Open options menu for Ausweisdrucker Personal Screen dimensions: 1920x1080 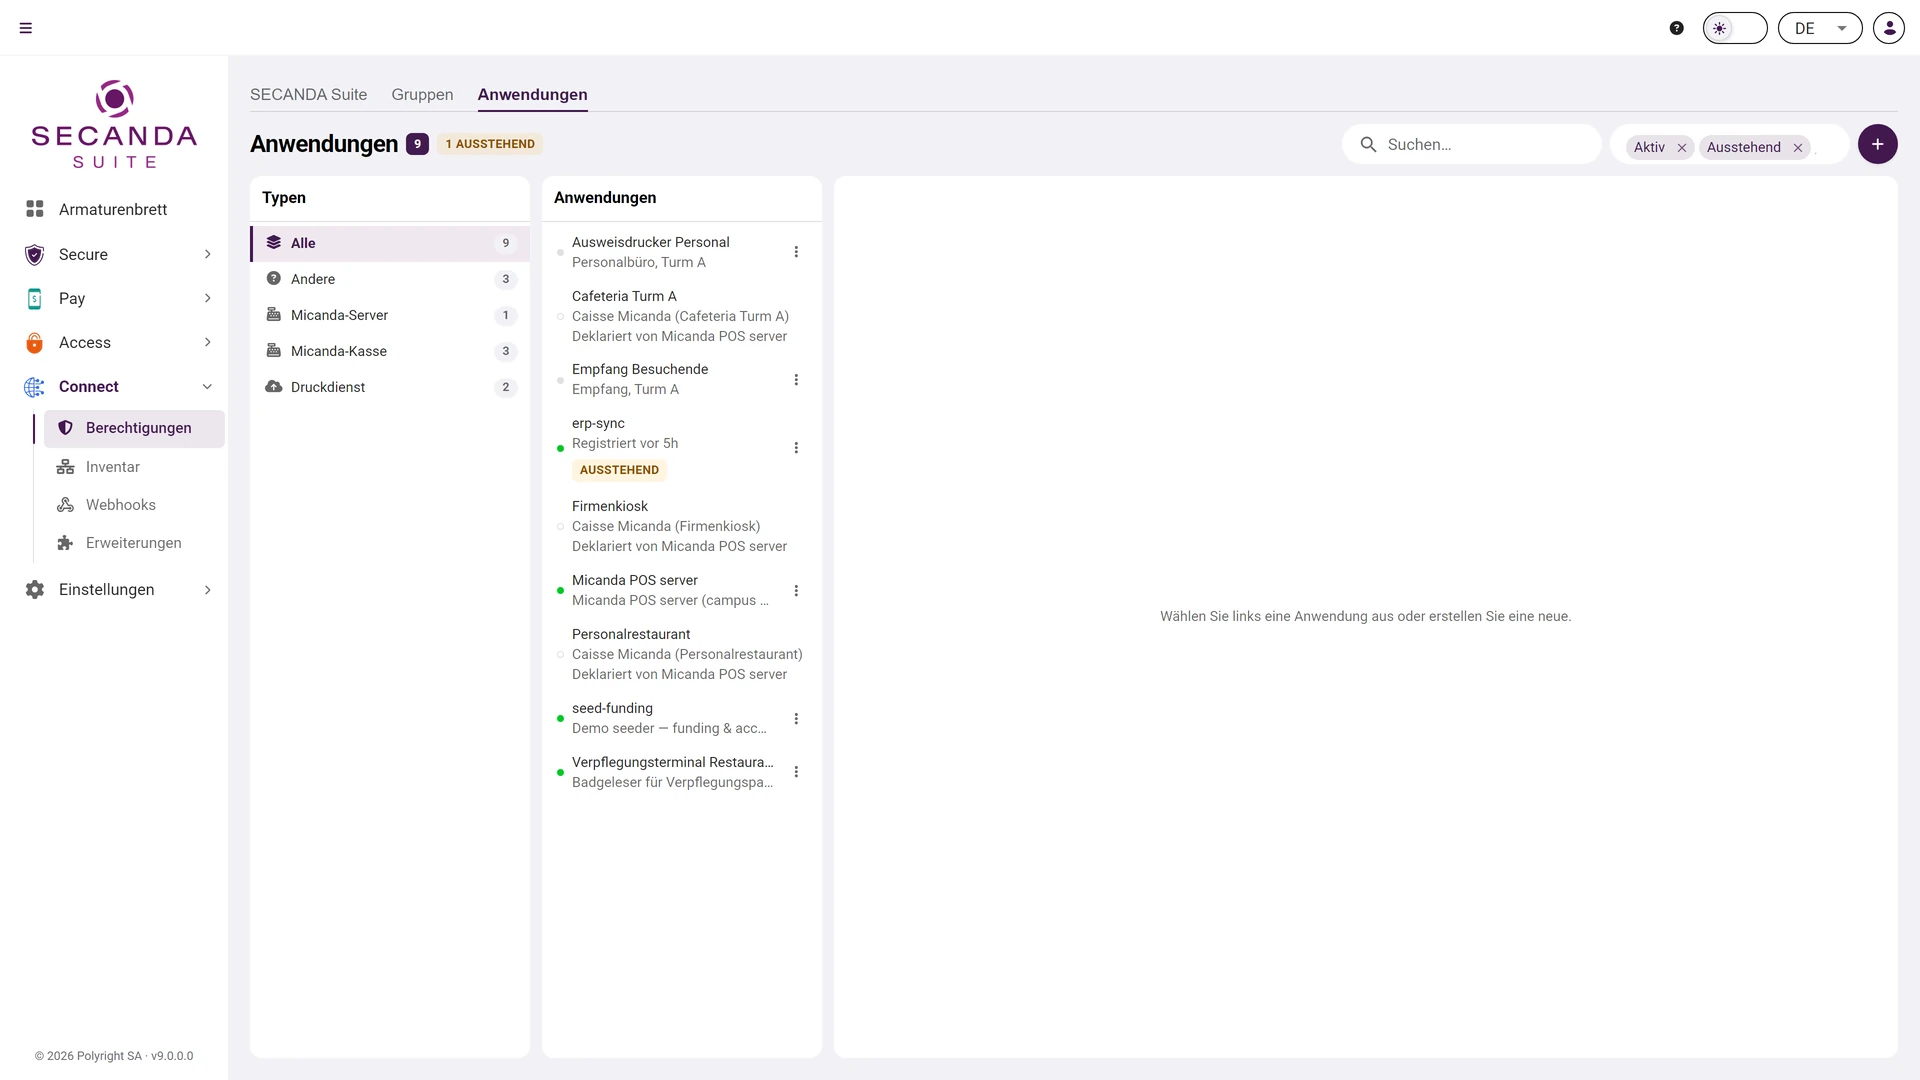(796, 252)
